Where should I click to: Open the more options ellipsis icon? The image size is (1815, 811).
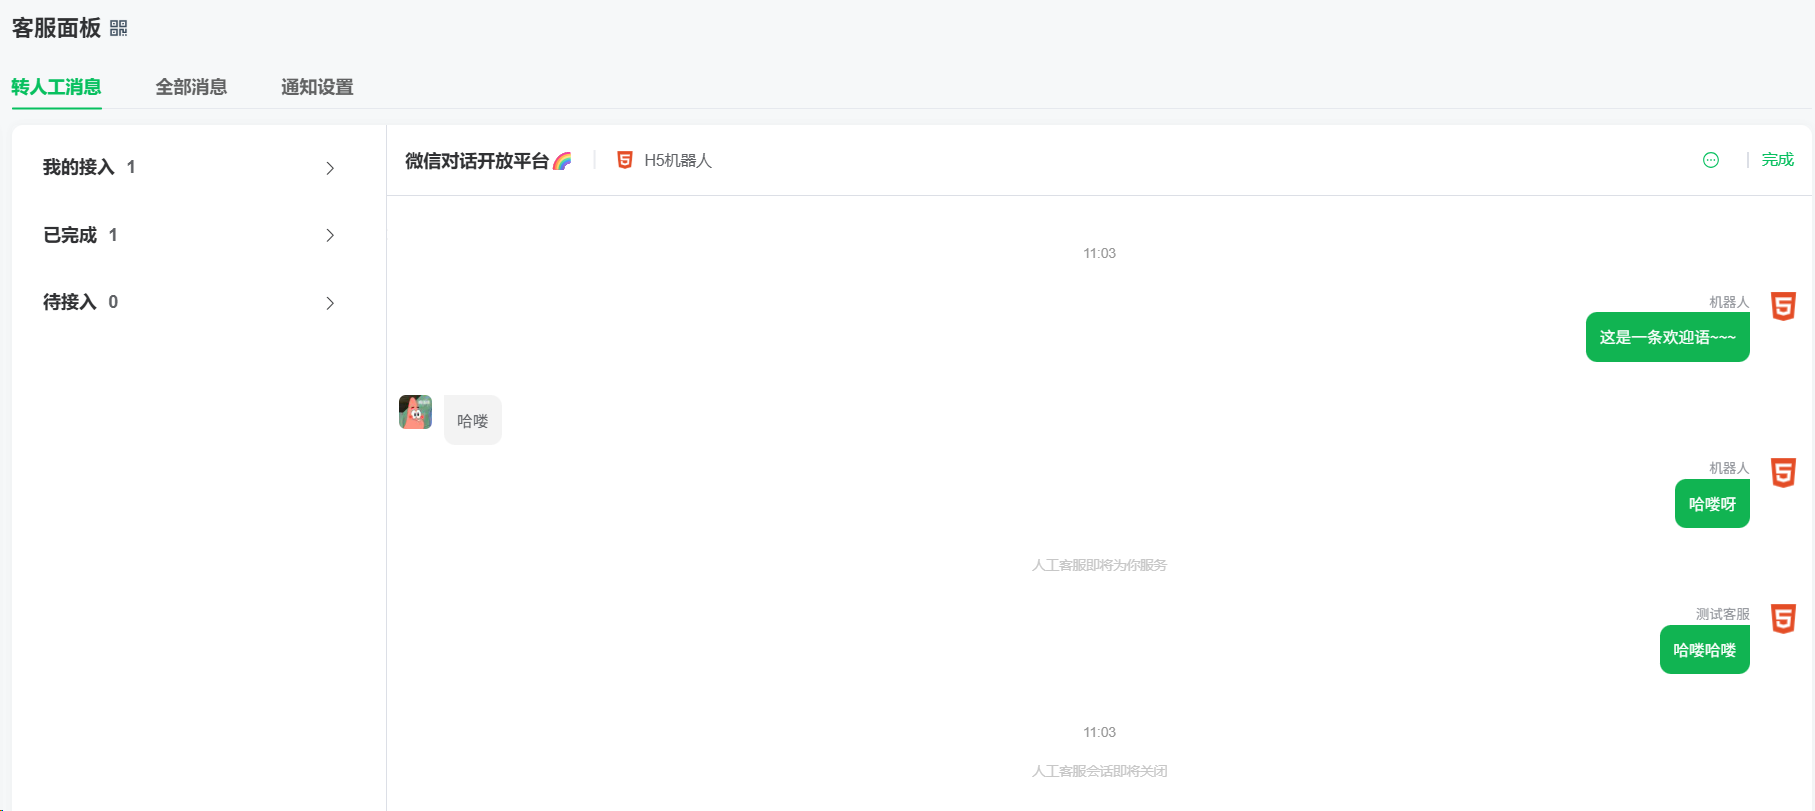click(x=1710, y=160)
